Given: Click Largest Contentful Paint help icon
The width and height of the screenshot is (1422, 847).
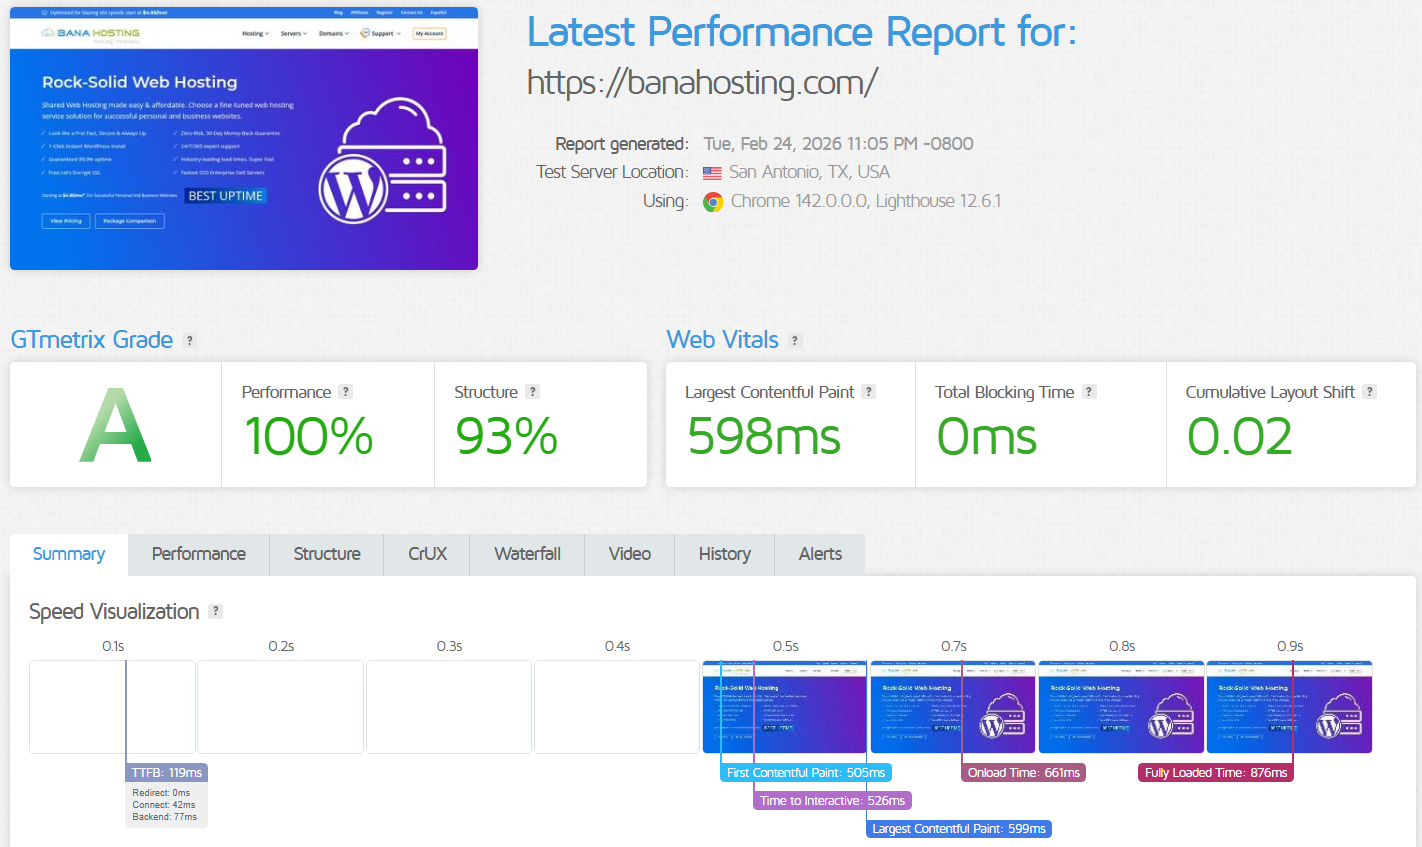Looking at the screenshot, I should [869, 392].
